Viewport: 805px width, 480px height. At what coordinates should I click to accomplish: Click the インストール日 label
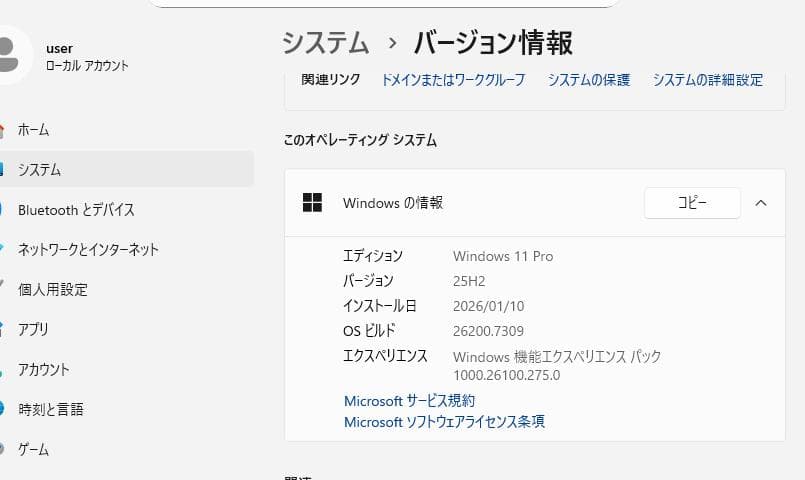click(x=379, y=306)
